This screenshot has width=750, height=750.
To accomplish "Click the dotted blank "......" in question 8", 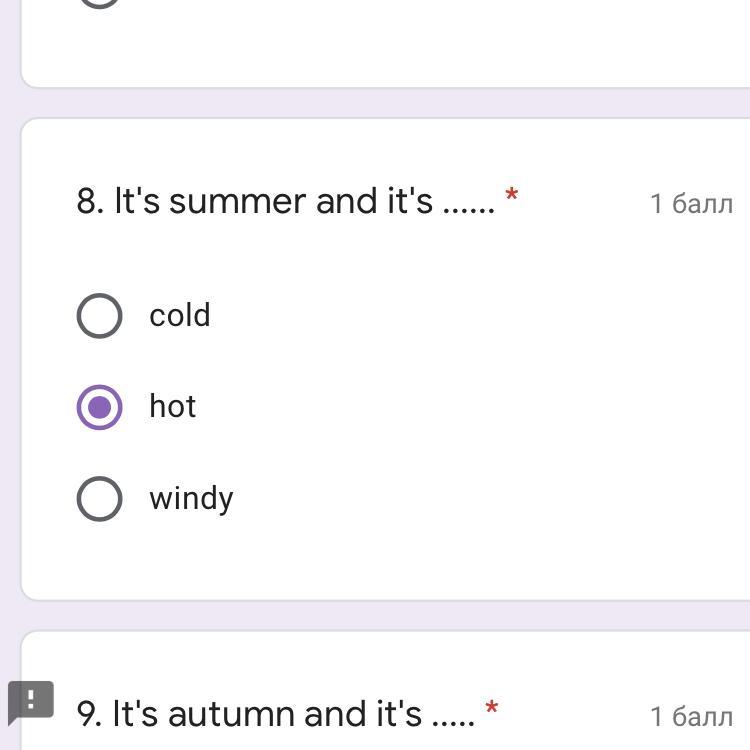I will point(468,204).
